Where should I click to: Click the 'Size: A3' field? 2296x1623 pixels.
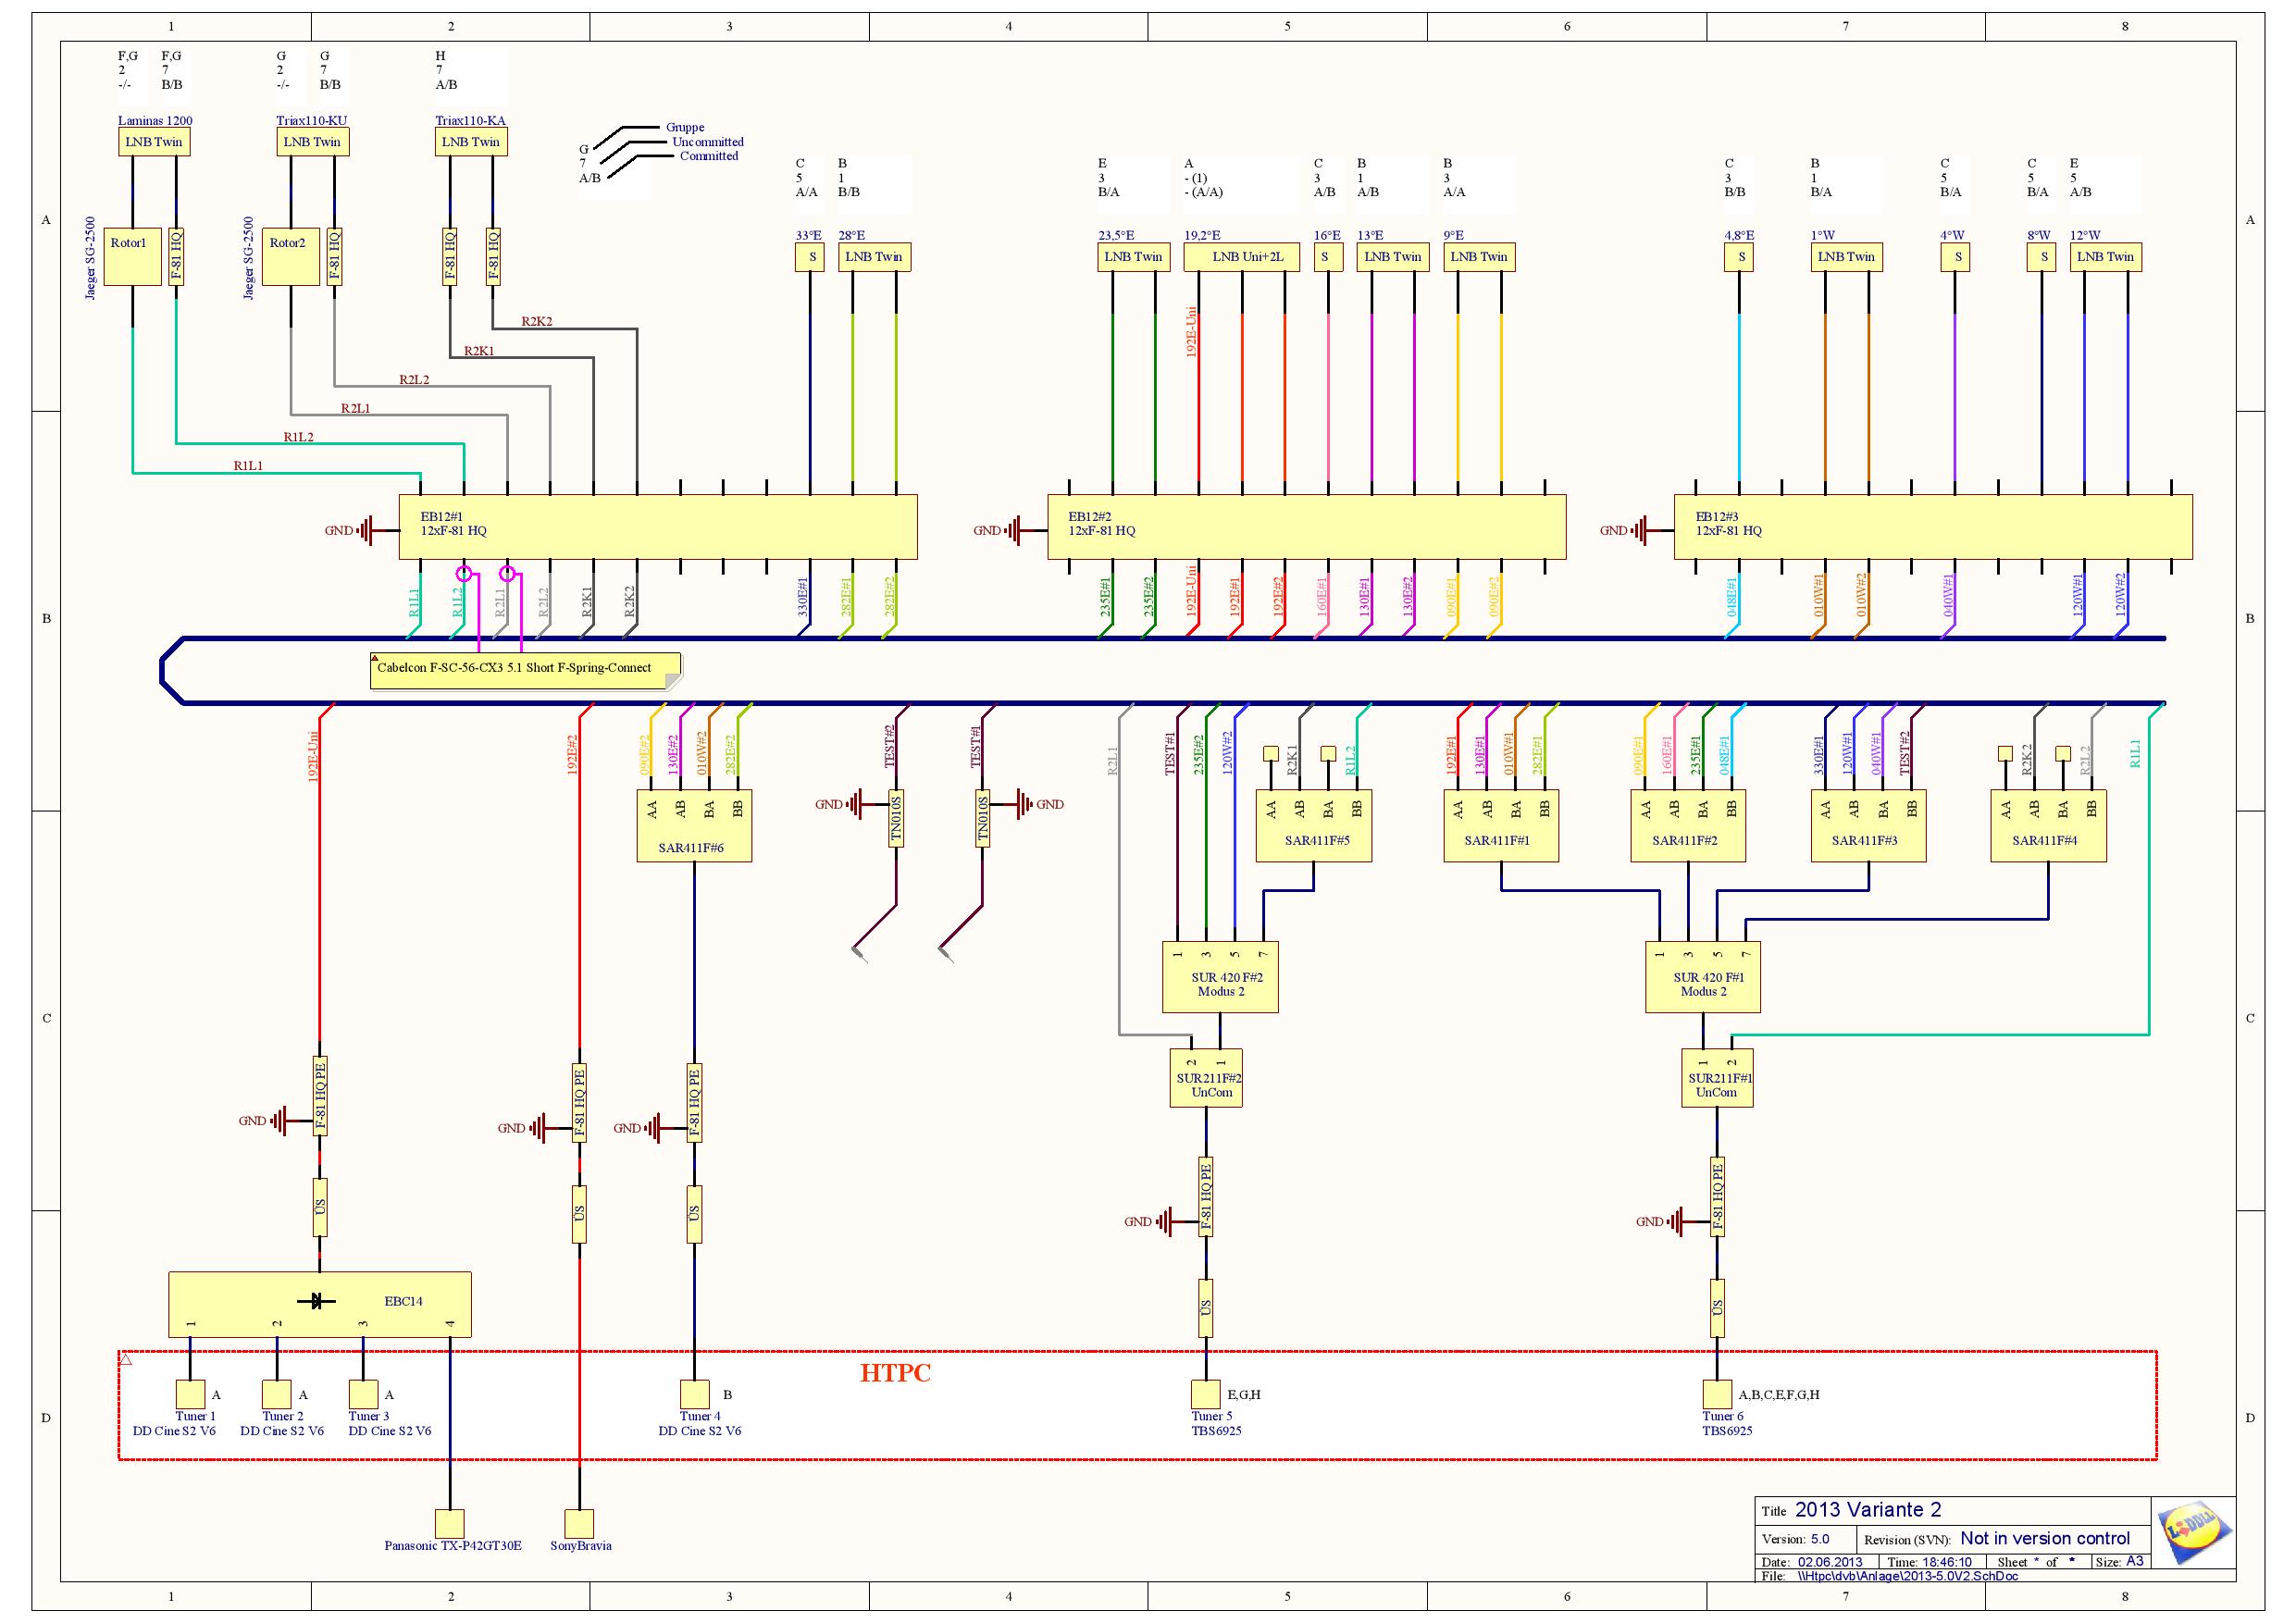click(x=2119, y=1561)
